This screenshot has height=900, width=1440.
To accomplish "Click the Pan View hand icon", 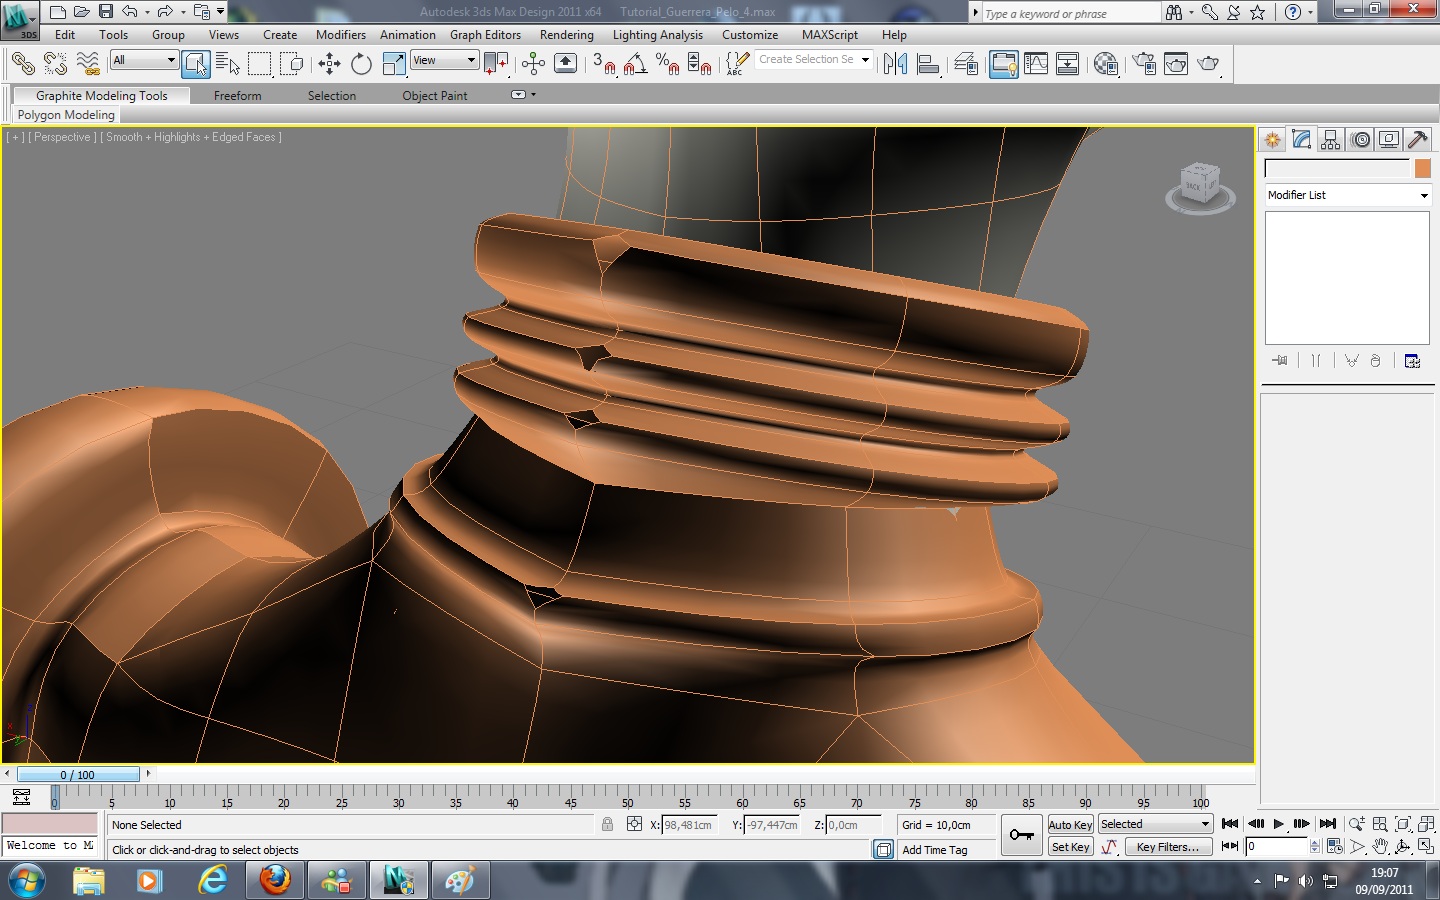I will 1380,847.
